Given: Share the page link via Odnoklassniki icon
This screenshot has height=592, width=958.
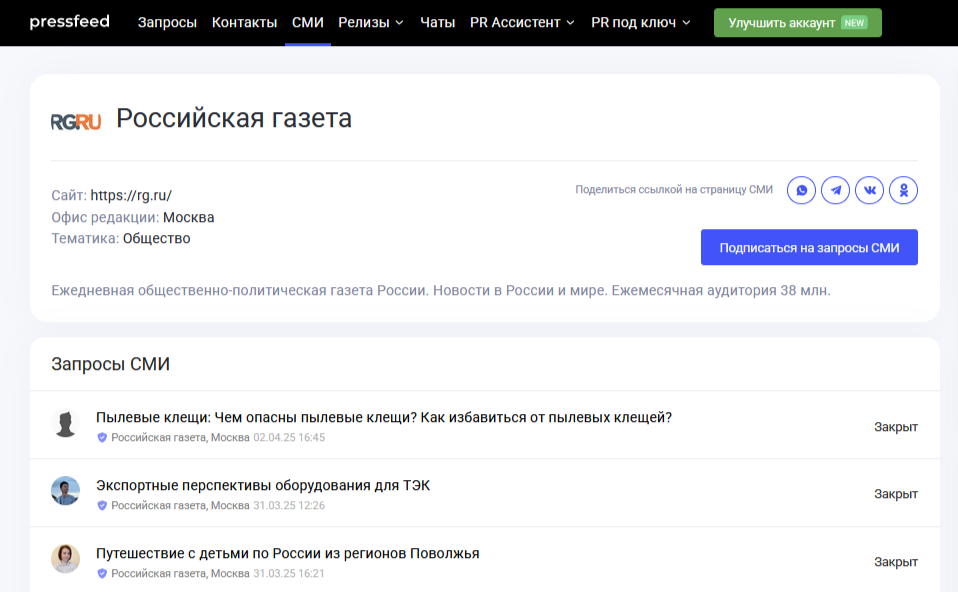Looking at the screenshot, I should pyautogui.click(x=904, y=190).
